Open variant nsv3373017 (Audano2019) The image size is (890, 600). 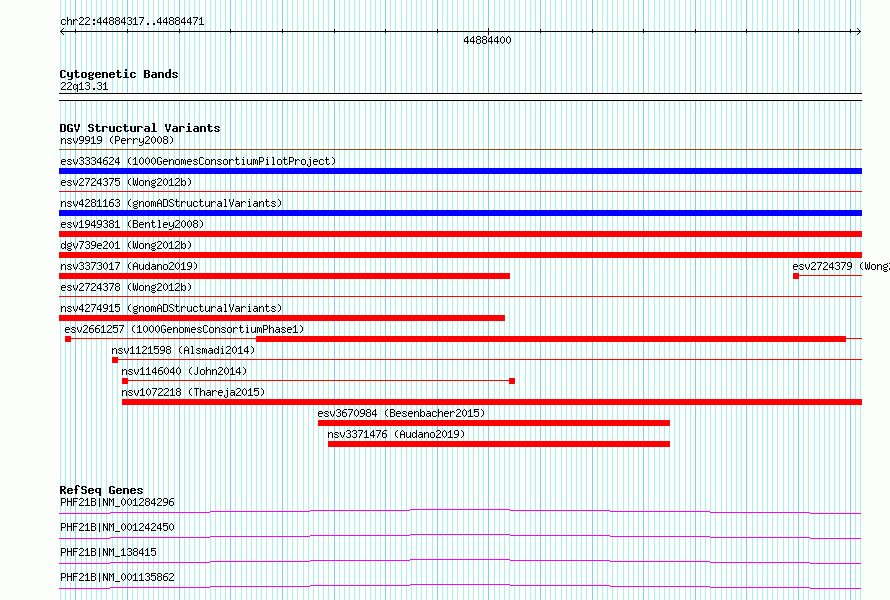[129, 266]
